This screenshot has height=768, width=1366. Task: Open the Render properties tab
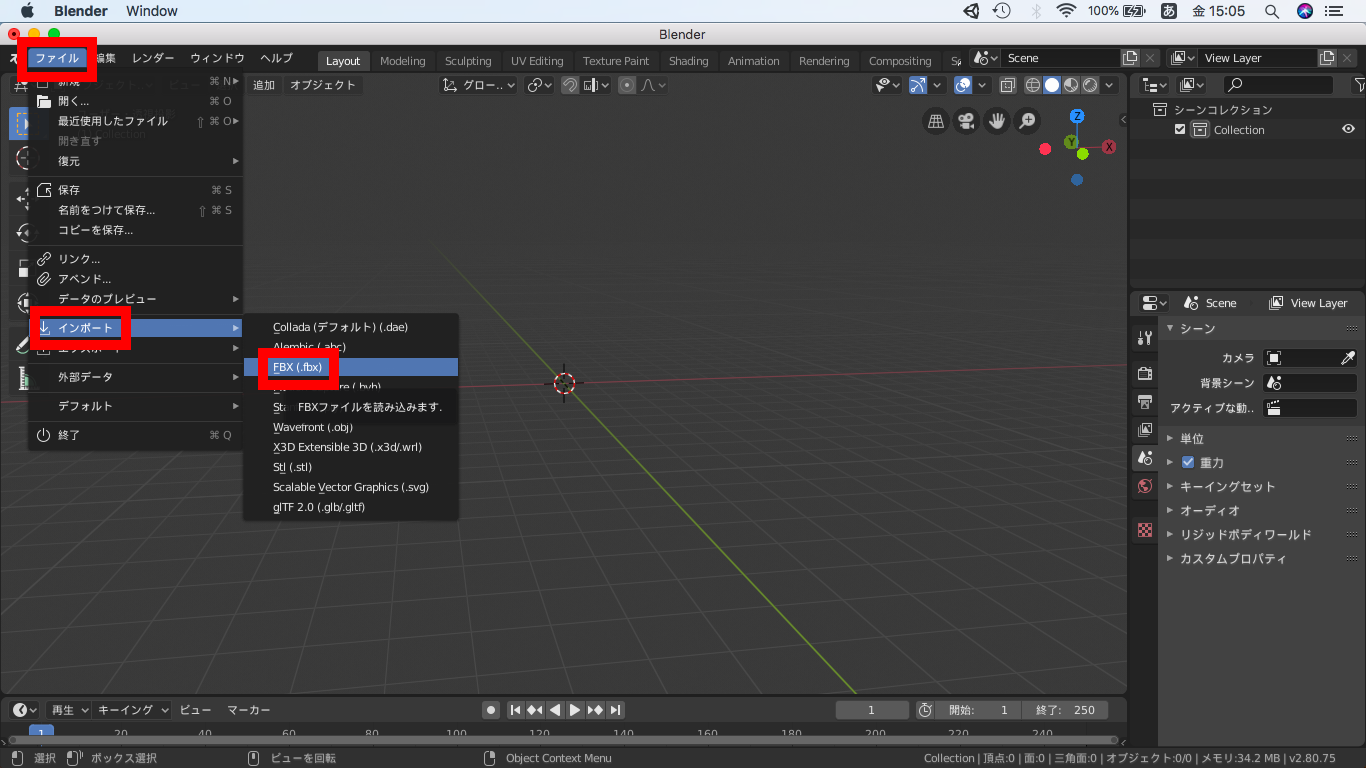[1145, 373]
